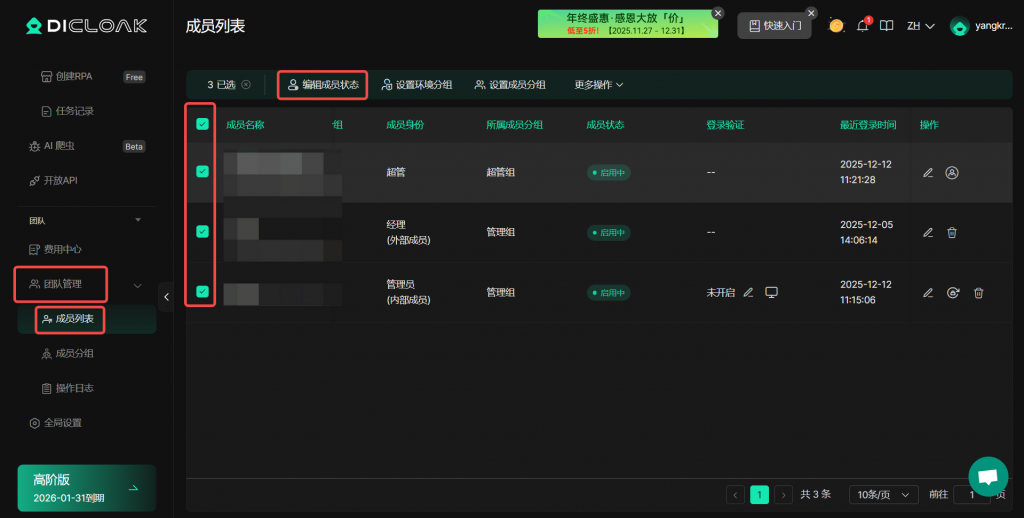Open 成员分组 in the sidebar
The image size is (1024, 518).
pyautogui.click(x=74, y=353)
